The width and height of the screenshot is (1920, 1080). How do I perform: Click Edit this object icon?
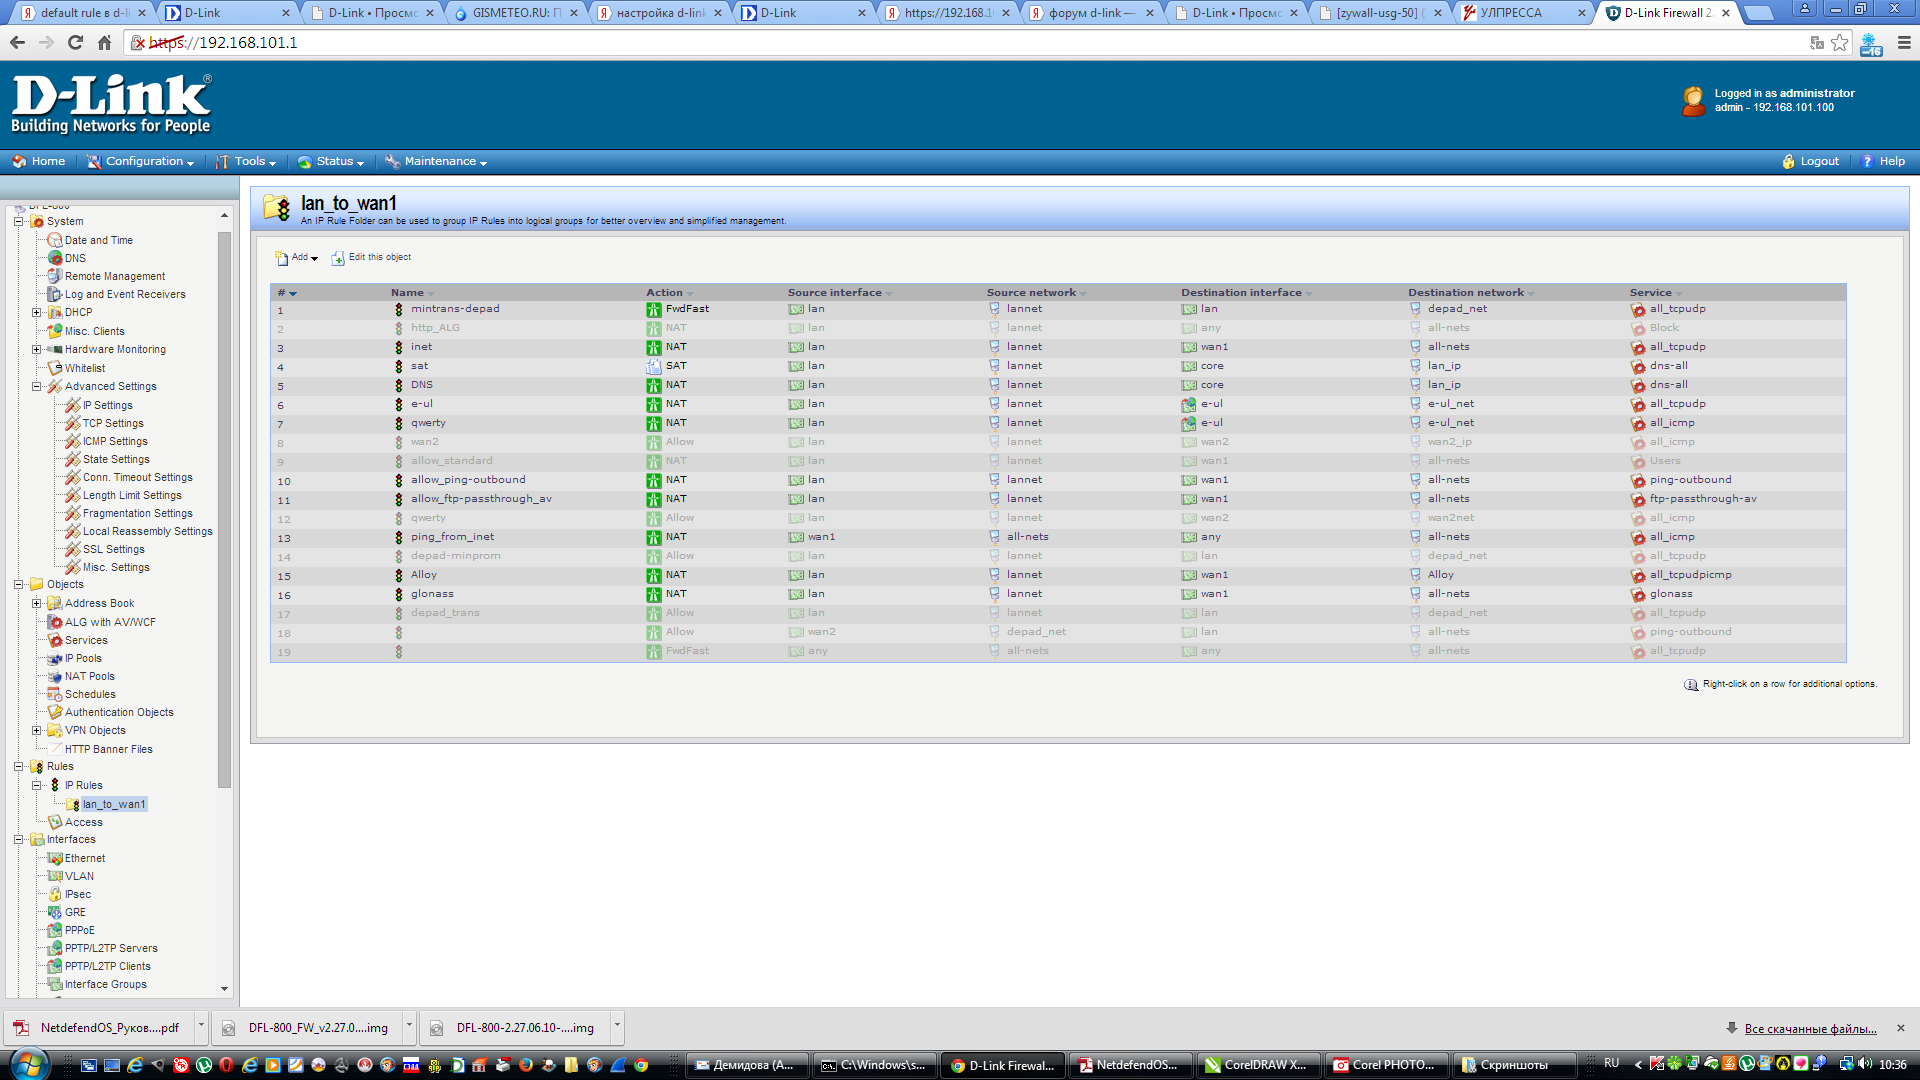tap(338, 258)
